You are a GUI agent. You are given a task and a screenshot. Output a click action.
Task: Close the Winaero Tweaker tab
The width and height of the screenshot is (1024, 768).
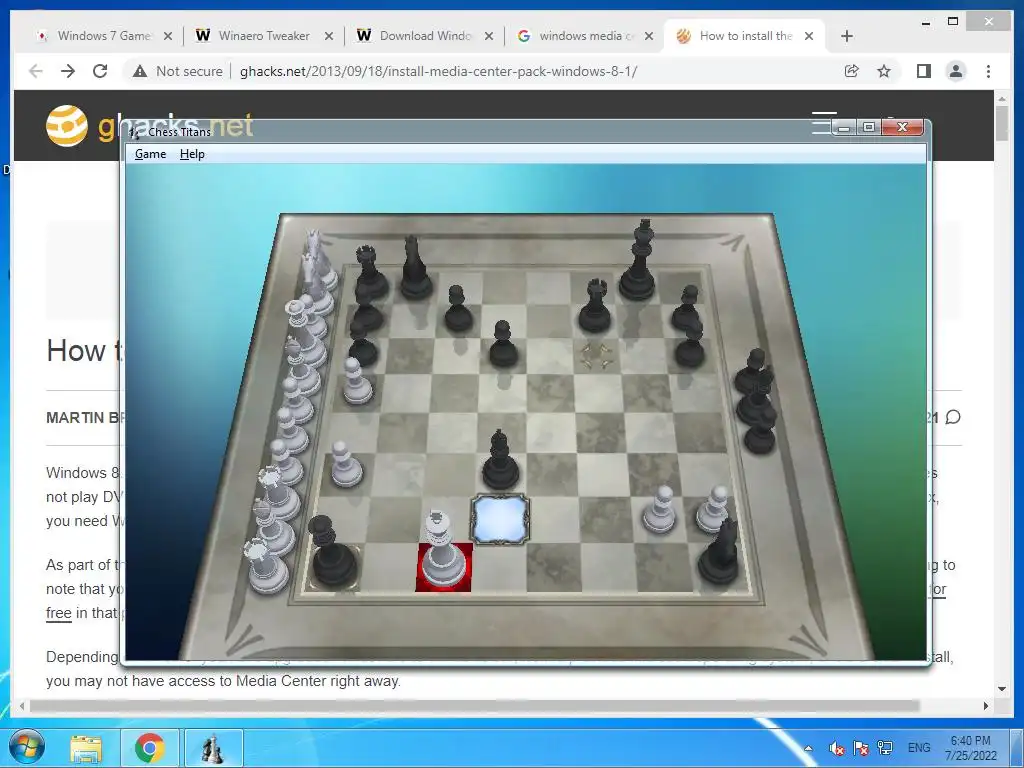click(329, 36)
